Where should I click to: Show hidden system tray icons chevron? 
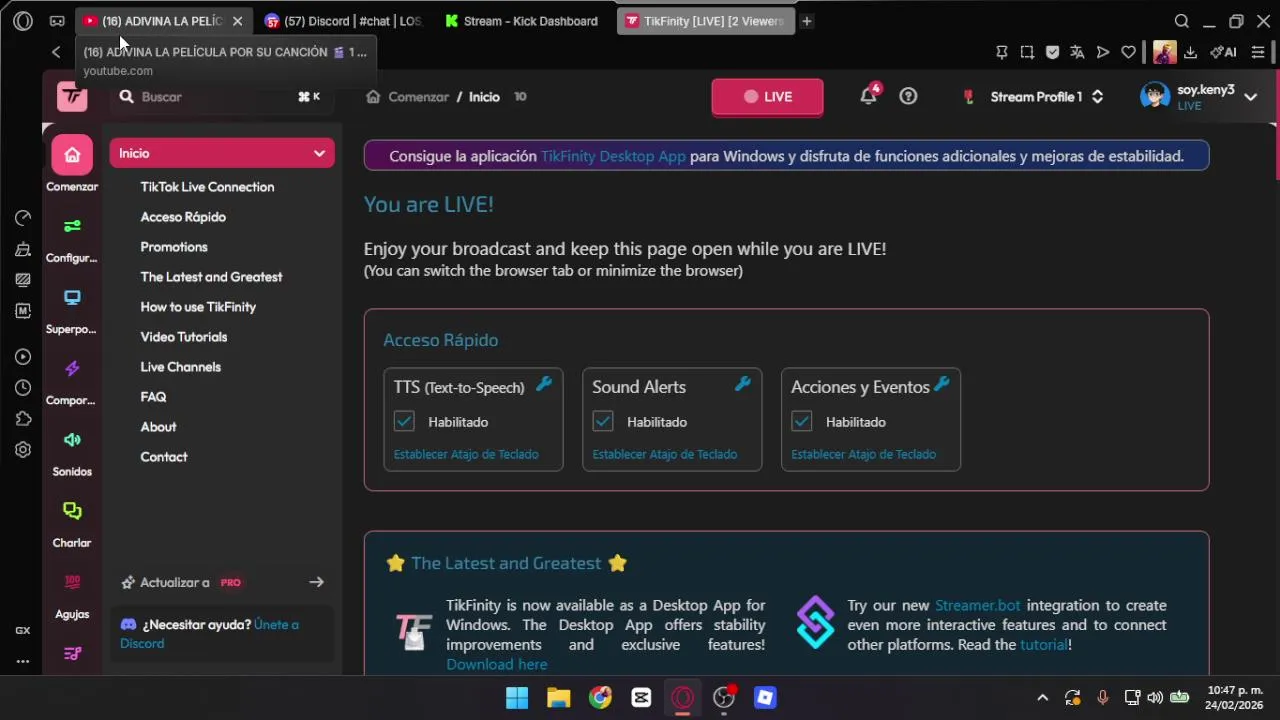(x=1042, y=698)
